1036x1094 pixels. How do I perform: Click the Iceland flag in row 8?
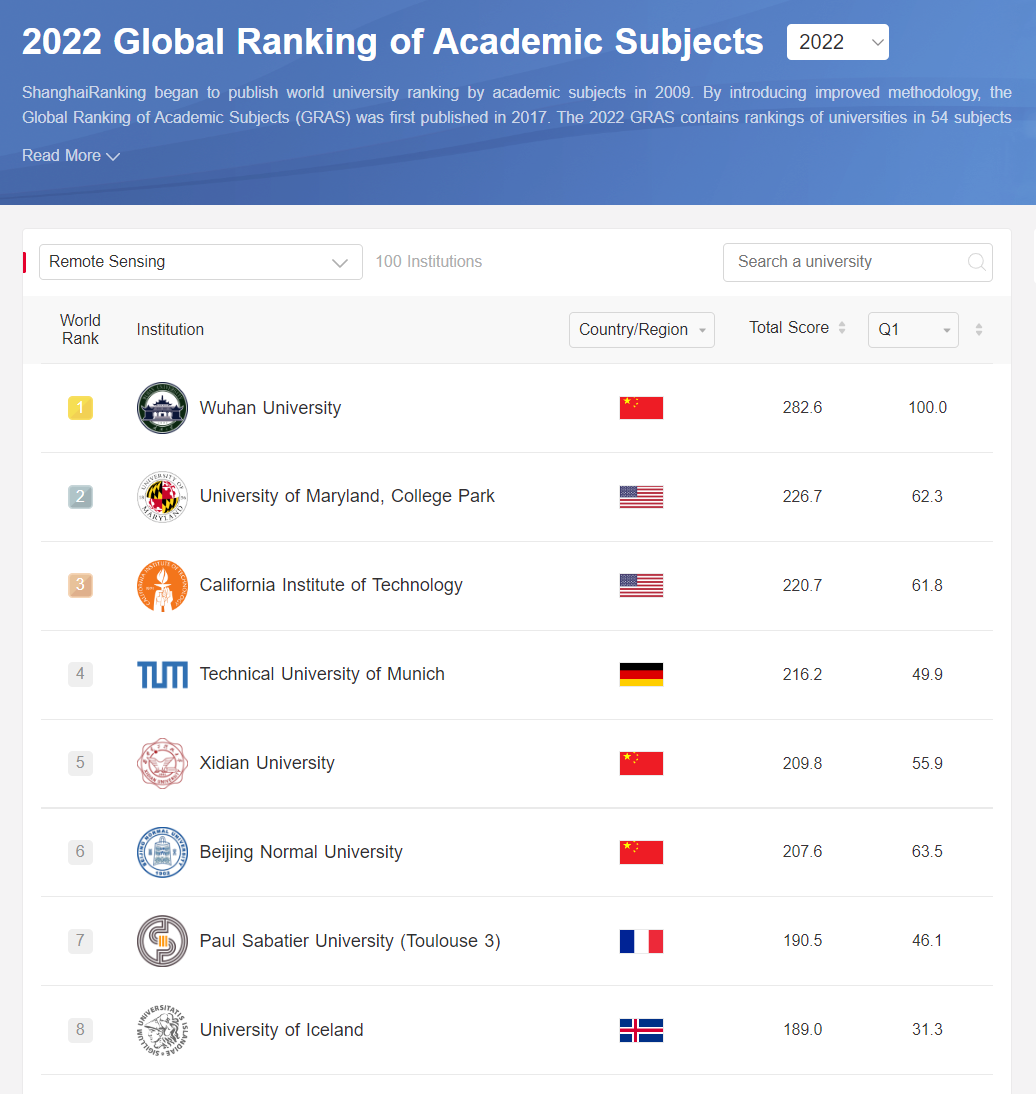[x=641, y=1030]
